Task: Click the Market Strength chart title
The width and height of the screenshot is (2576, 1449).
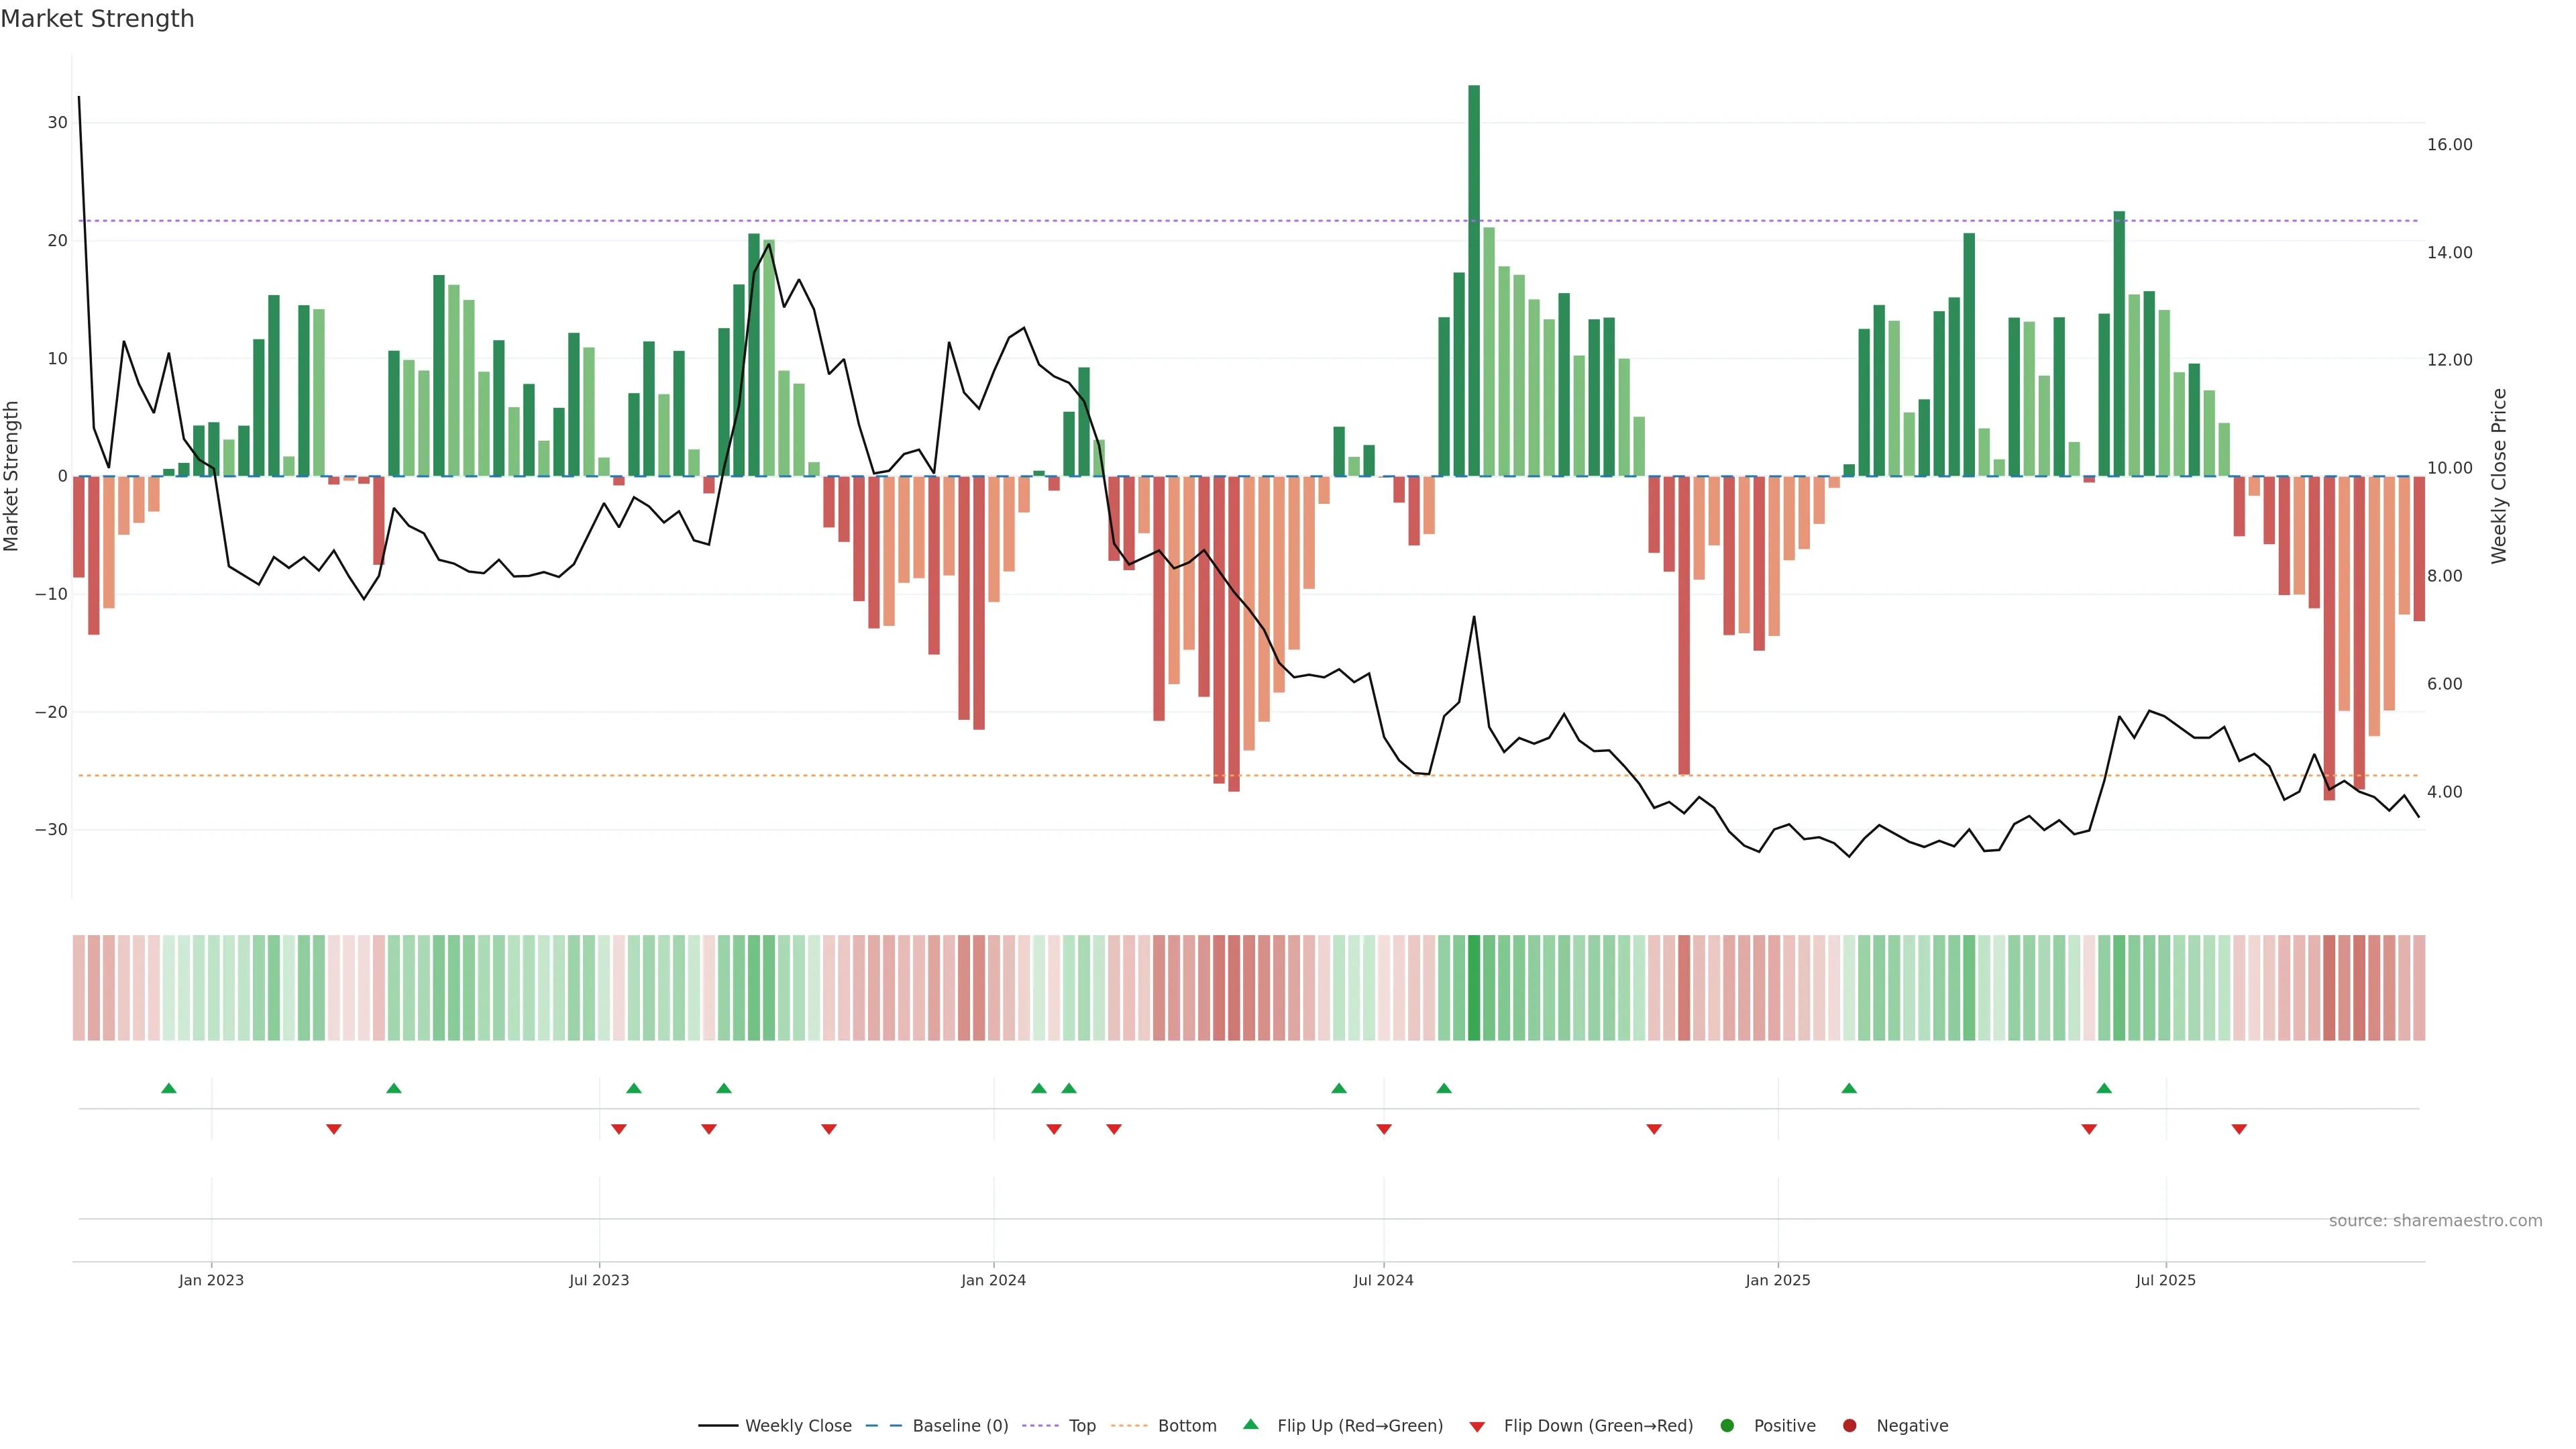Action: click(x=97, y=19)
